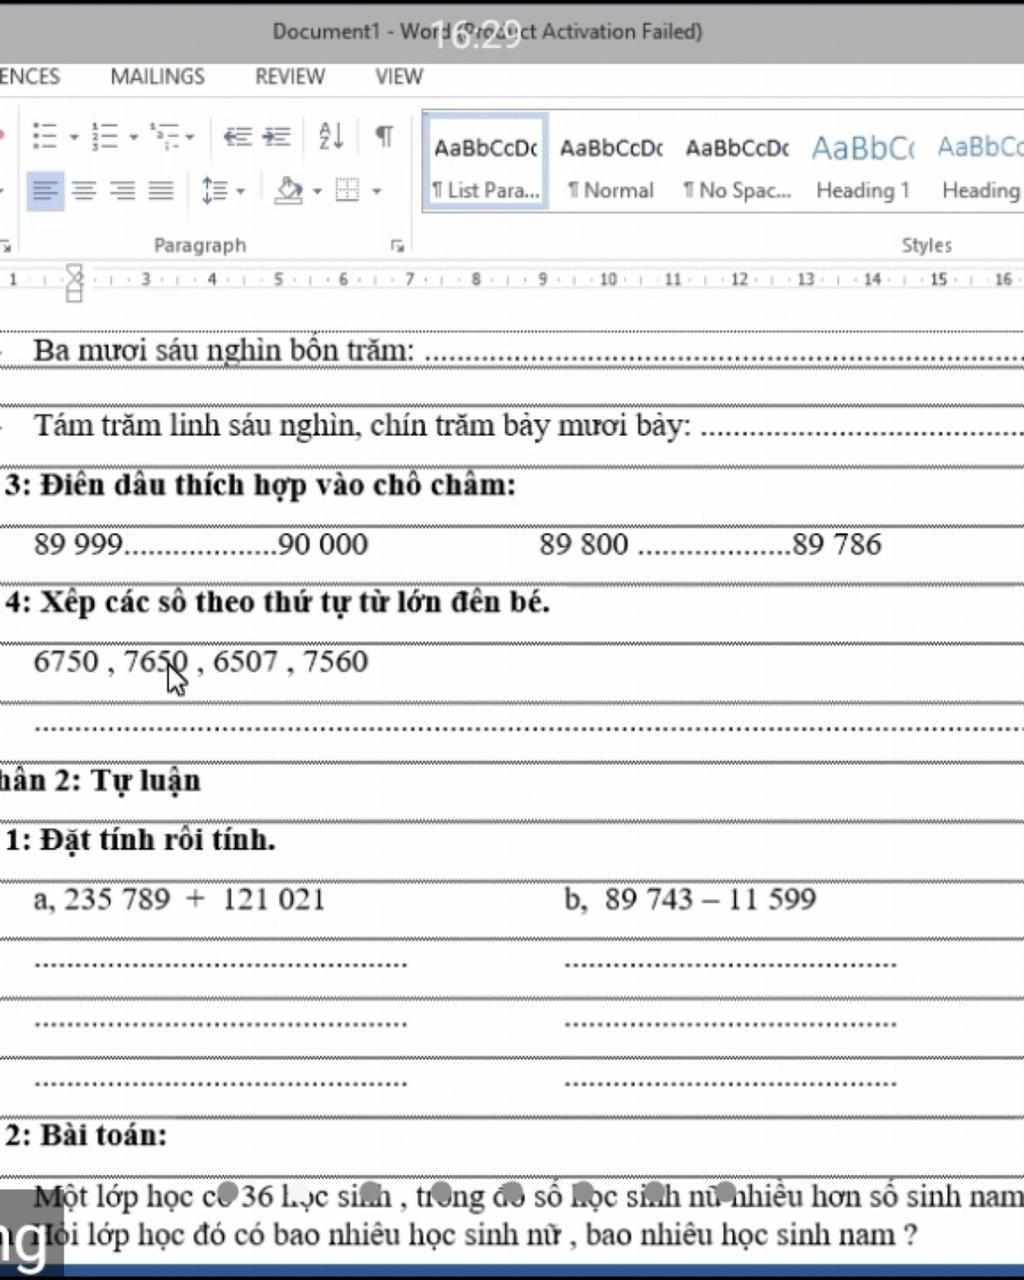The width and height of the screenshot is (1024, 1280).
Task: Click the number 90 000
Action: pos(323,545)
